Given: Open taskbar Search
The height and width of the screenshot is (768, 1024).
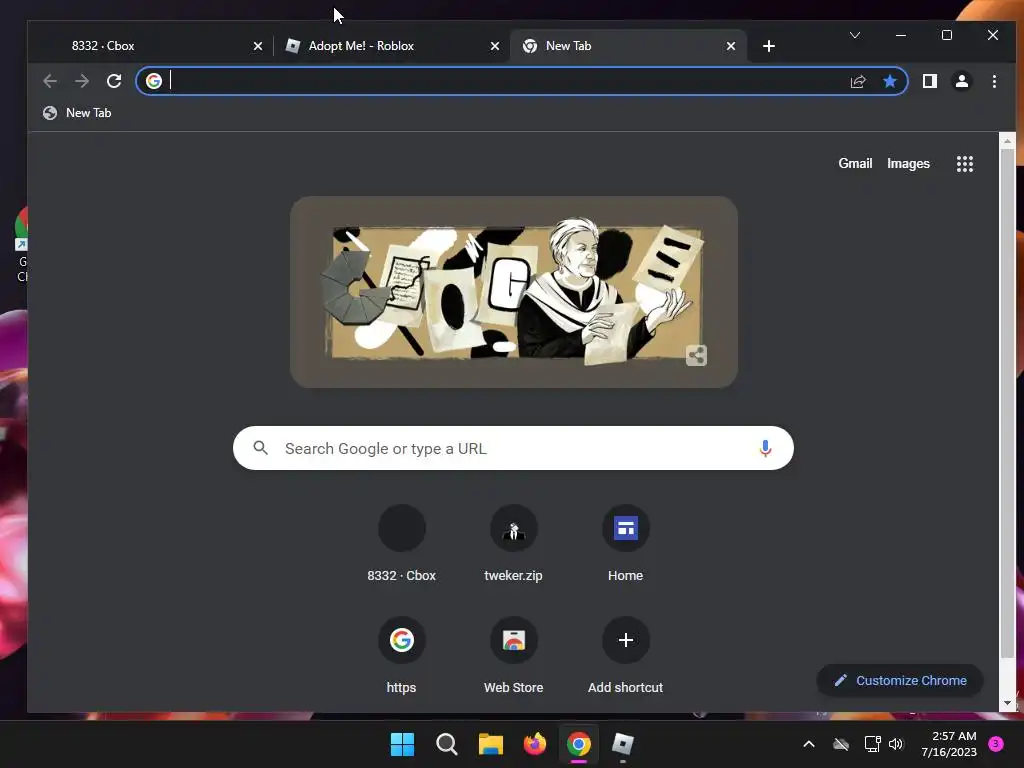Looking at the screenshot, I should tap(447, 744).
